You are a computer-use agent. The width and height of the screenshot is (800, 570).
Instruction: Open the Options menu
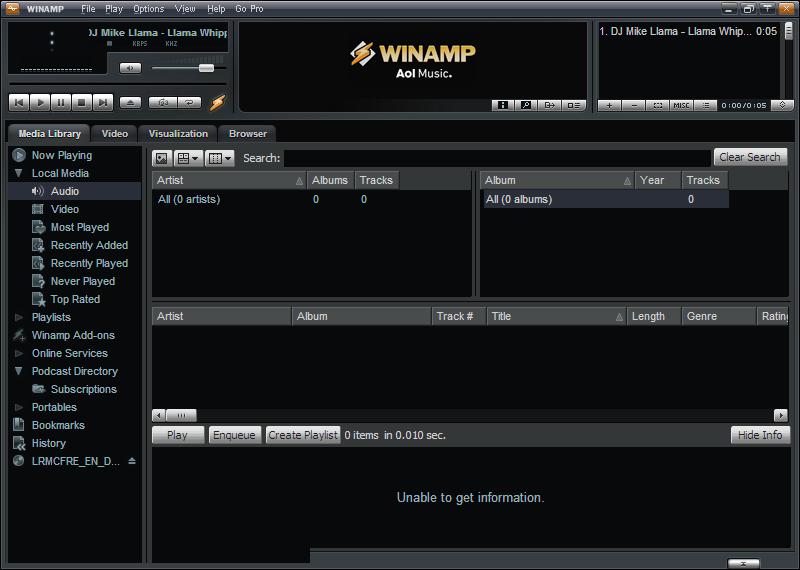[x=148, y=8]
